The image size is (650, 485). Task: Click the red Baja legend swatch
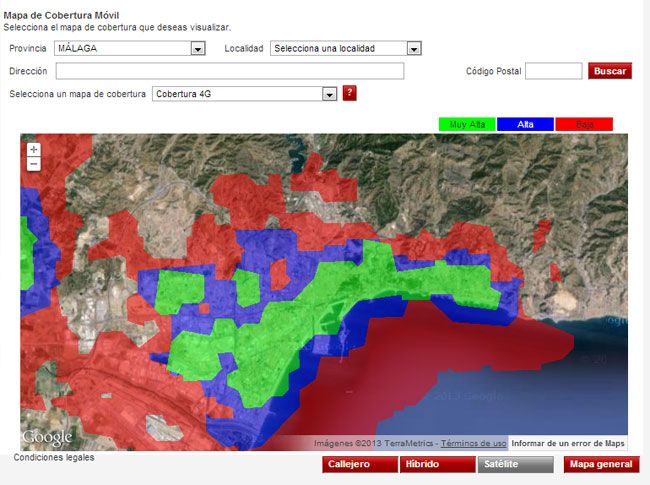[x=584, y=124]
